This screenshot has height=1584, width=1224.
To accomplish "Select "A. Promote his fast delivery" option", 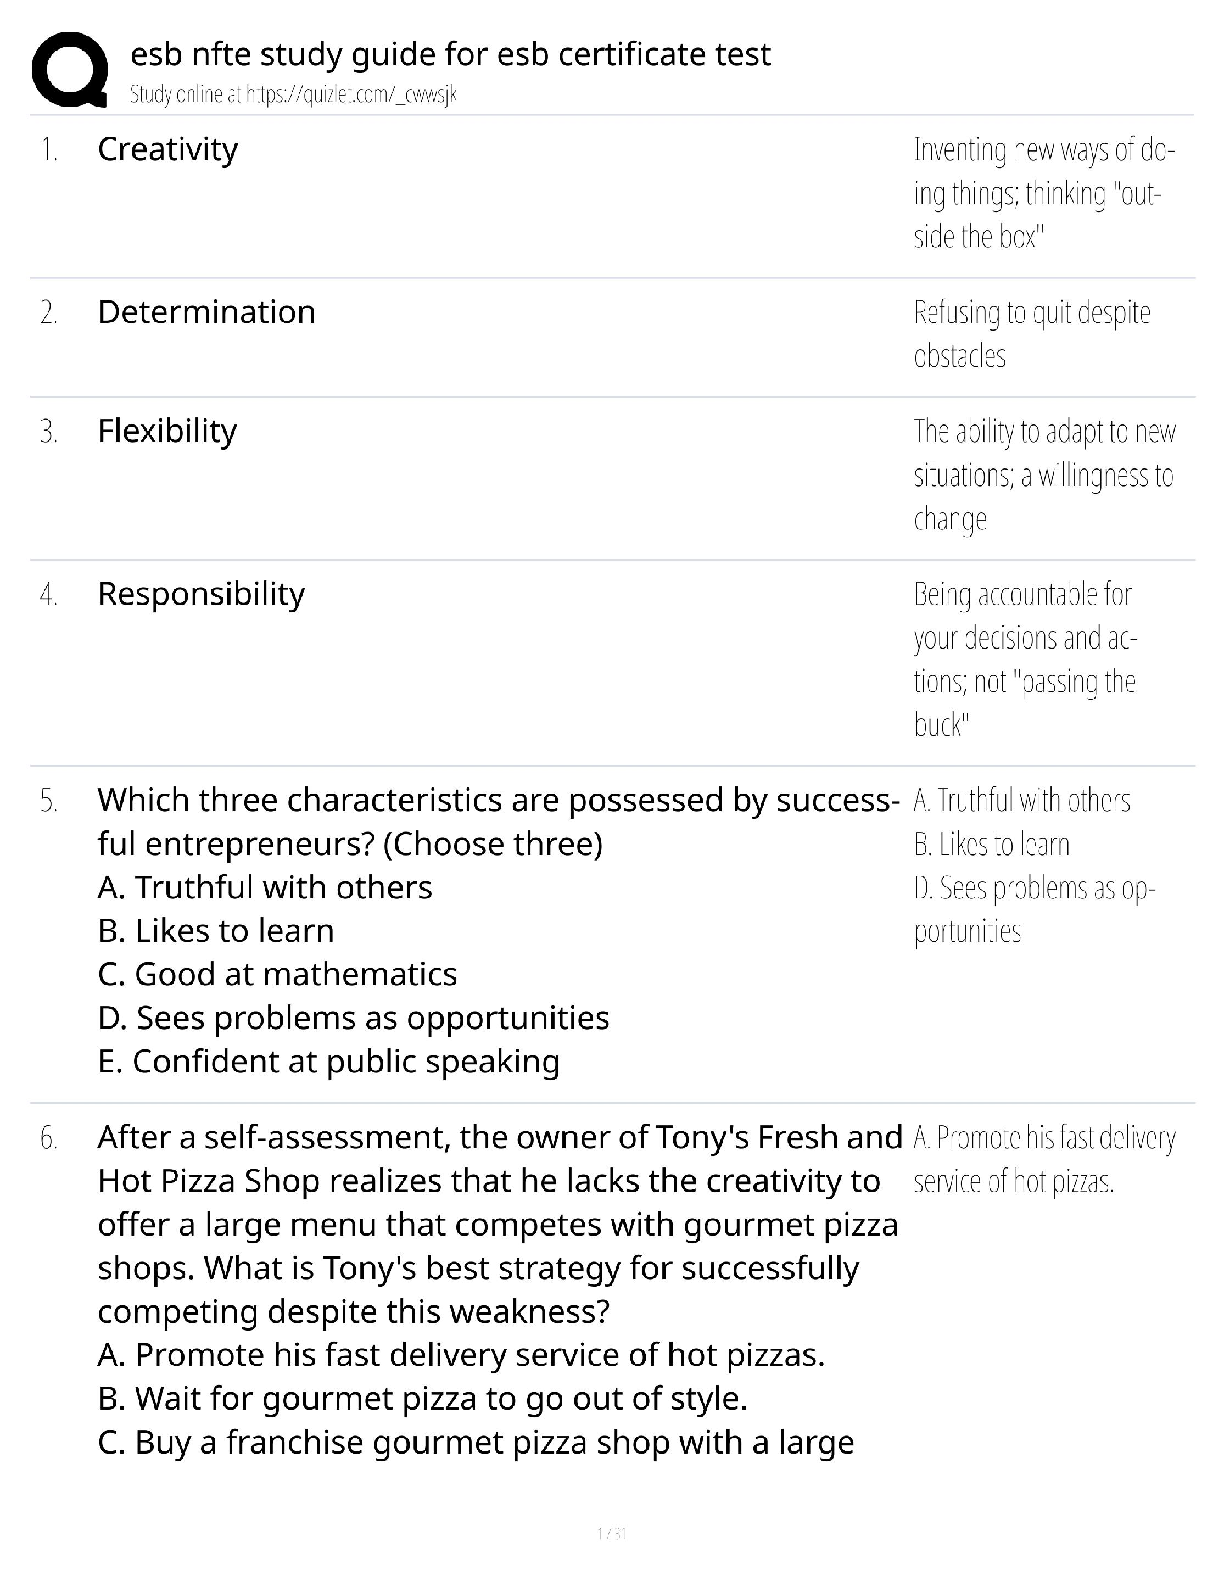I will point(461,1355).
